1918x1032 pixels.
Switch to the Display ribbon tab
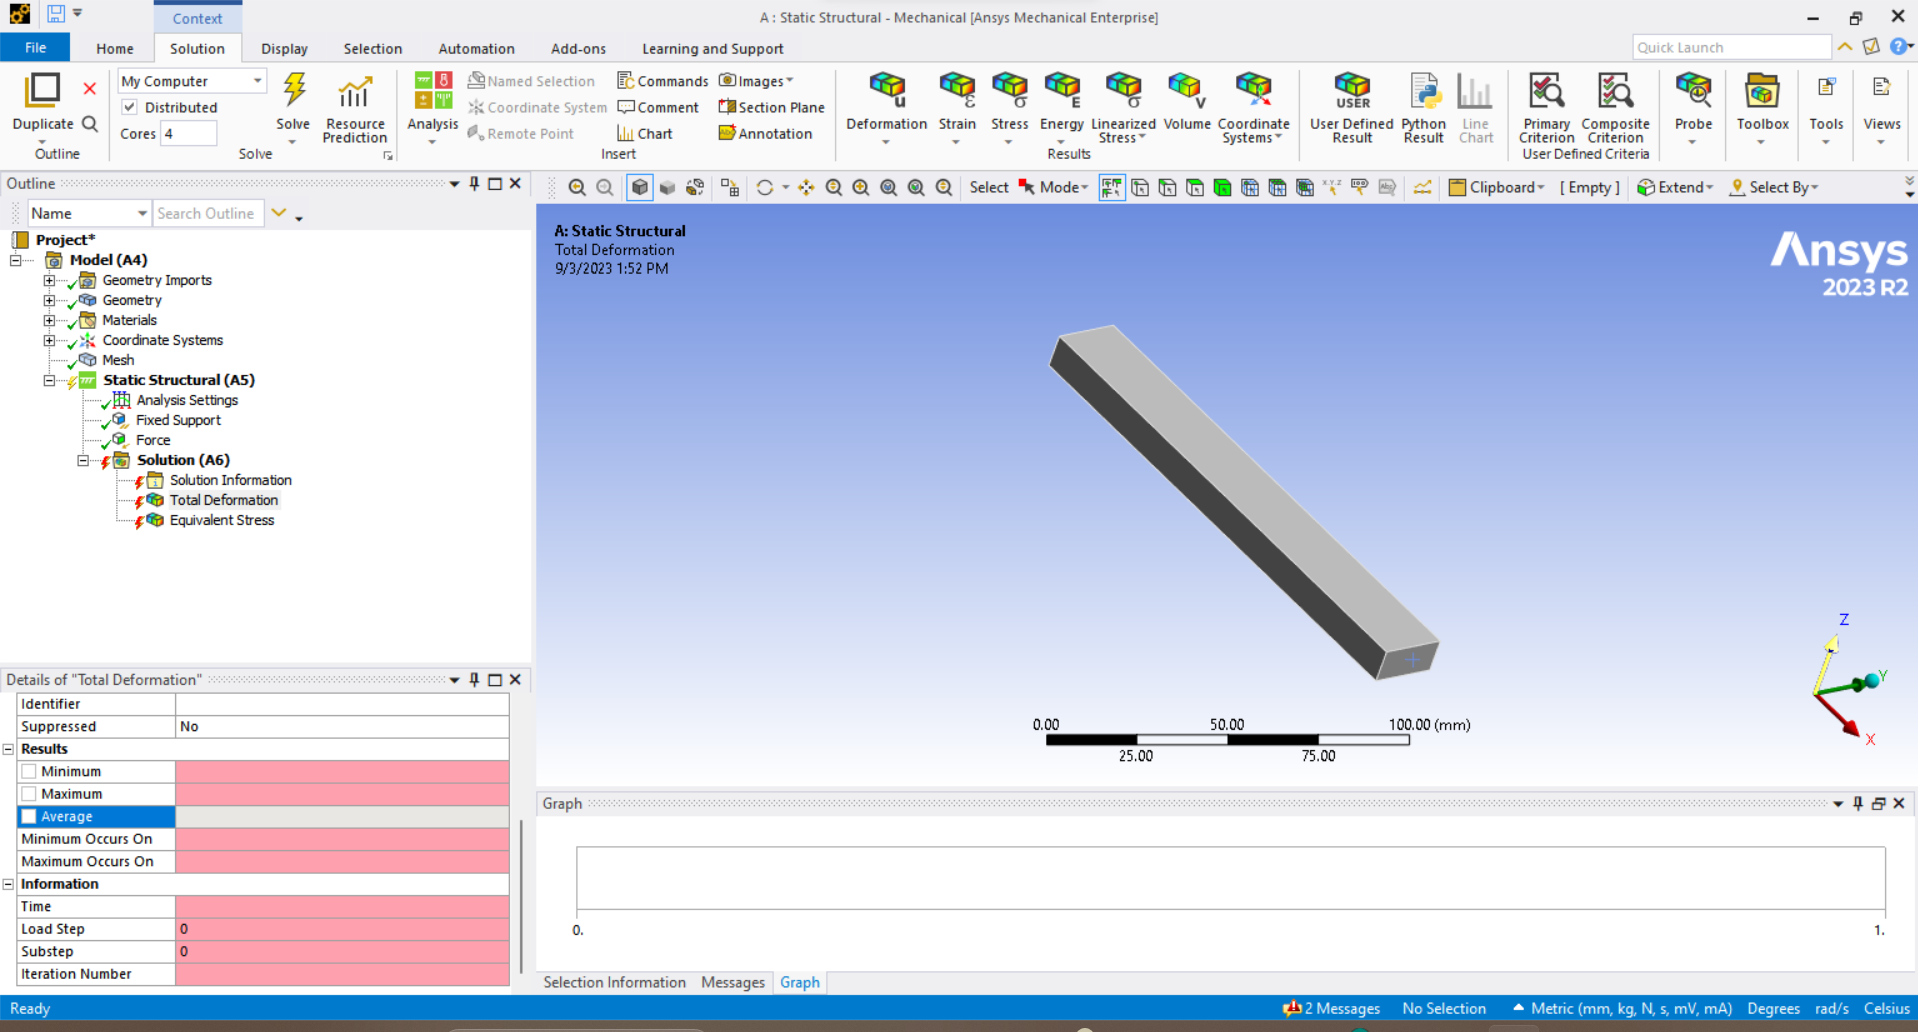[284, 48]
